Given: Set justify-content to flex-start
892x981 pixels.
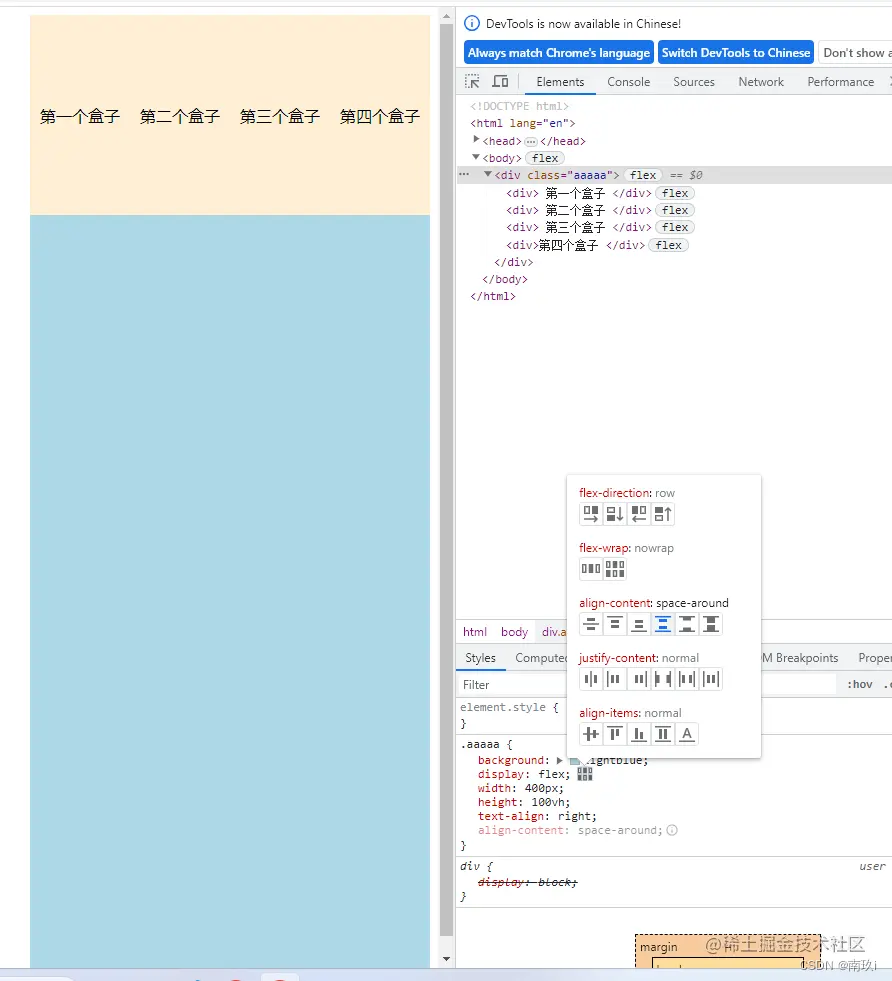Looking at the screenshot, I should click(x=615, y=679).
